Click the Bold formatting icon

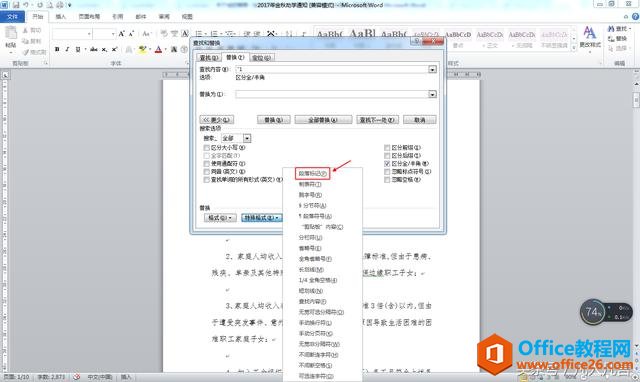[x=57, y=49]
